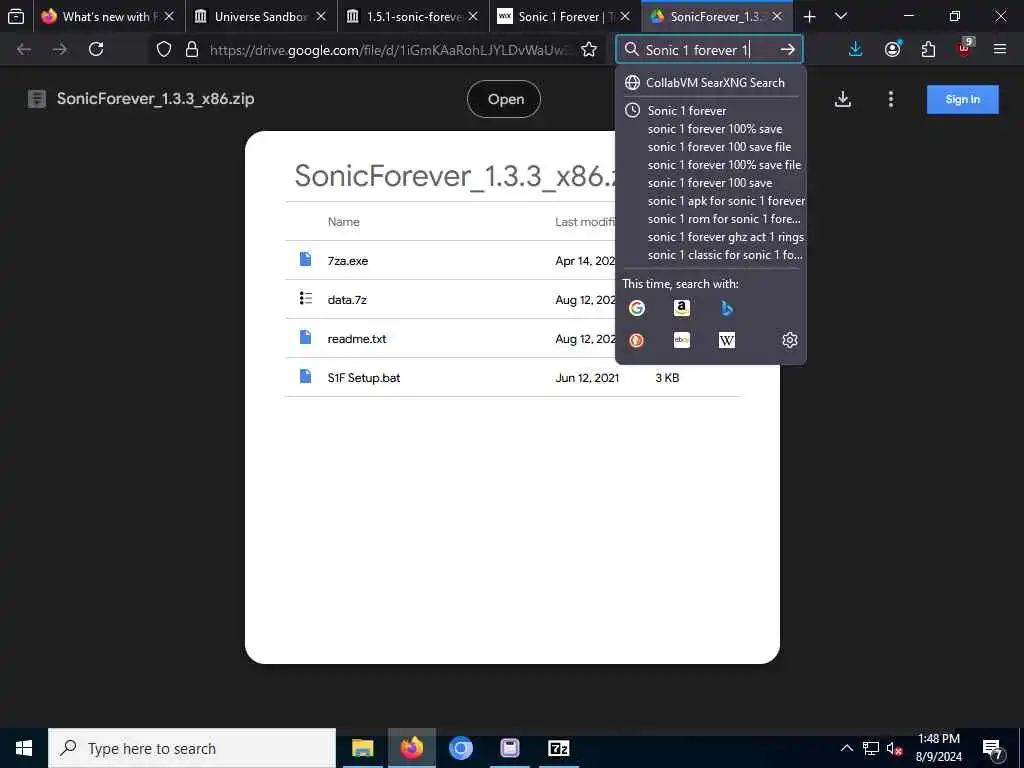This screenshot has width=1024, height=768.
Task: Click in the search bar field
Action: point(709,50)
